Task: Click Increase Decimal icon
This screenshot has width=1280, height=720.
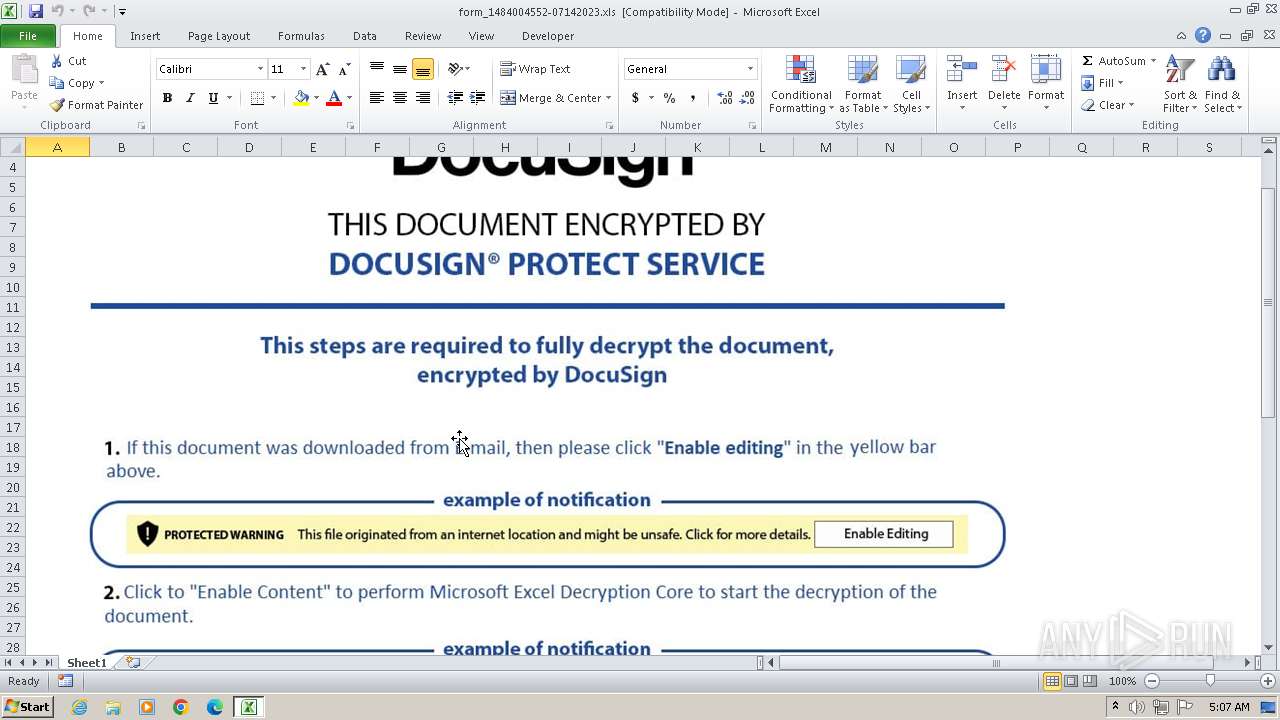Action: point(725,98)
